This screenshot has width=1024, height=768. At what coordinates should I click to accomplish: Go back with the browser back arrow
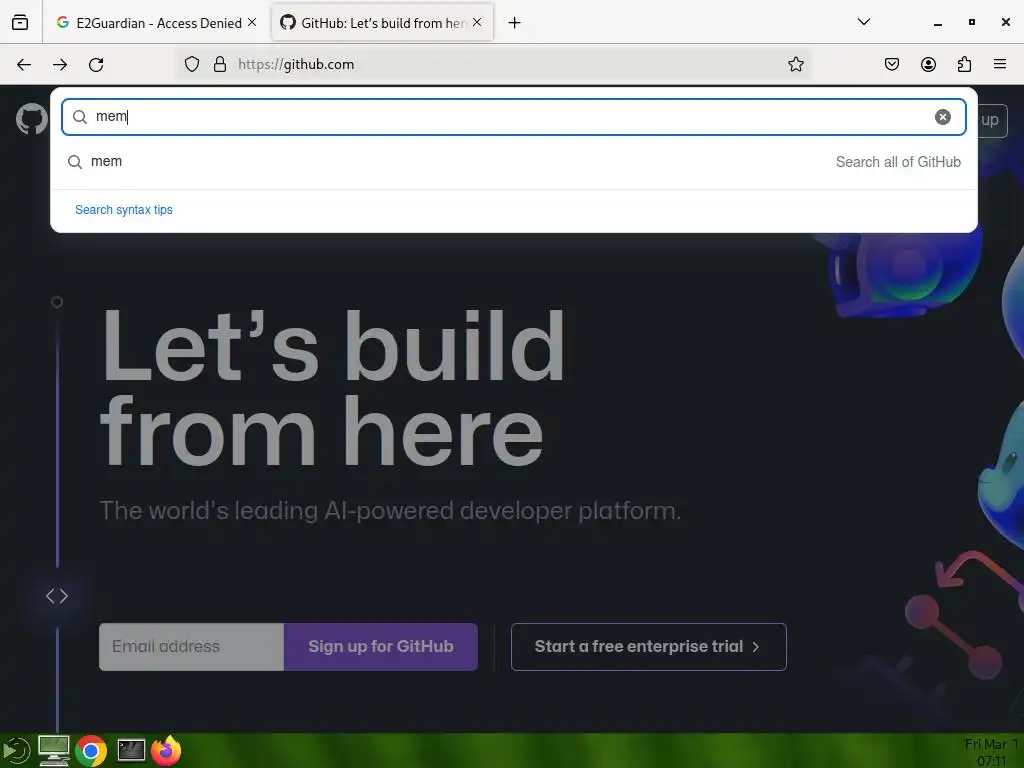pos(24,65)
